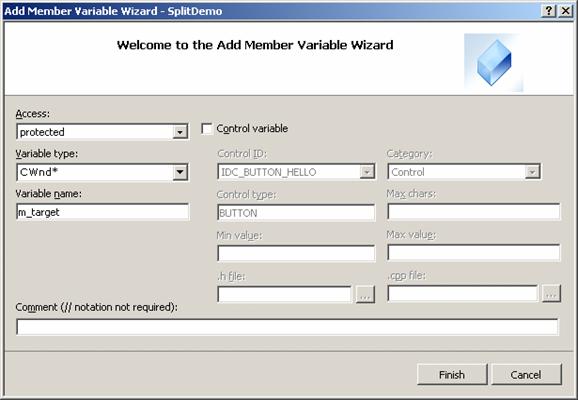Image resolution: width=578 pixels, height=400 pixels.
Task: Click the Min value field
Action: pos(296,253)
